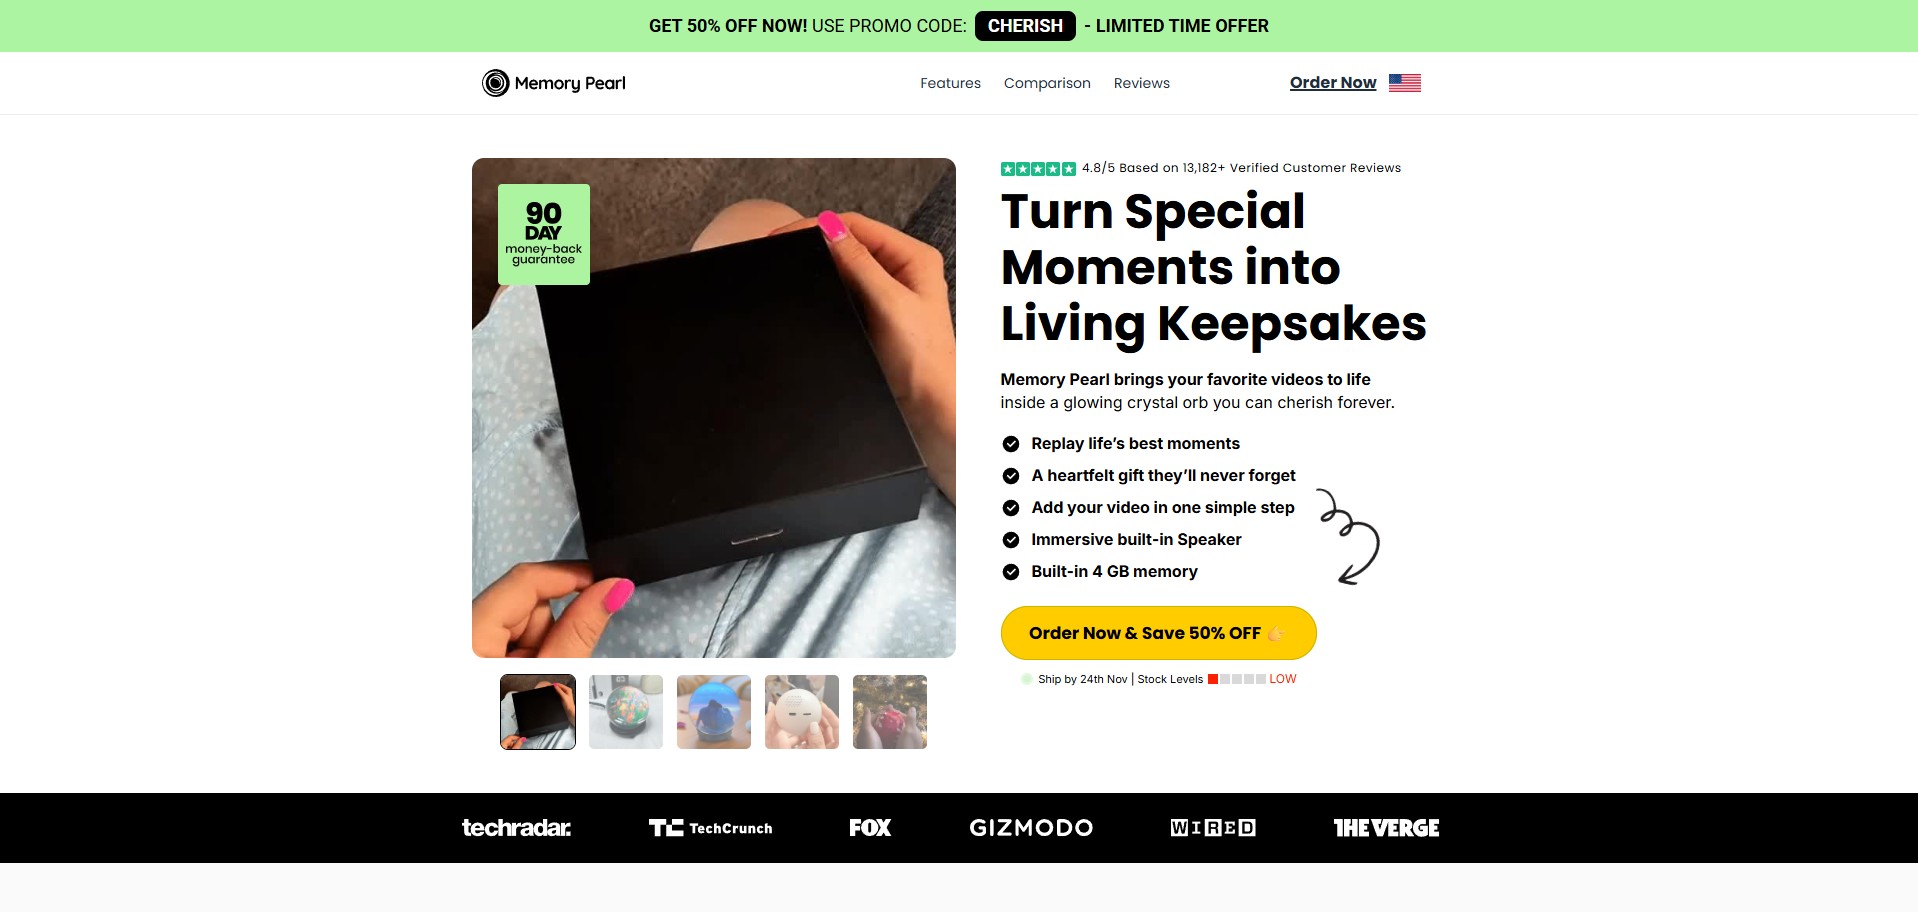Screen dimensions: 1918x912
Task: Click the green star rating icons
Action: click(1038, 169)
